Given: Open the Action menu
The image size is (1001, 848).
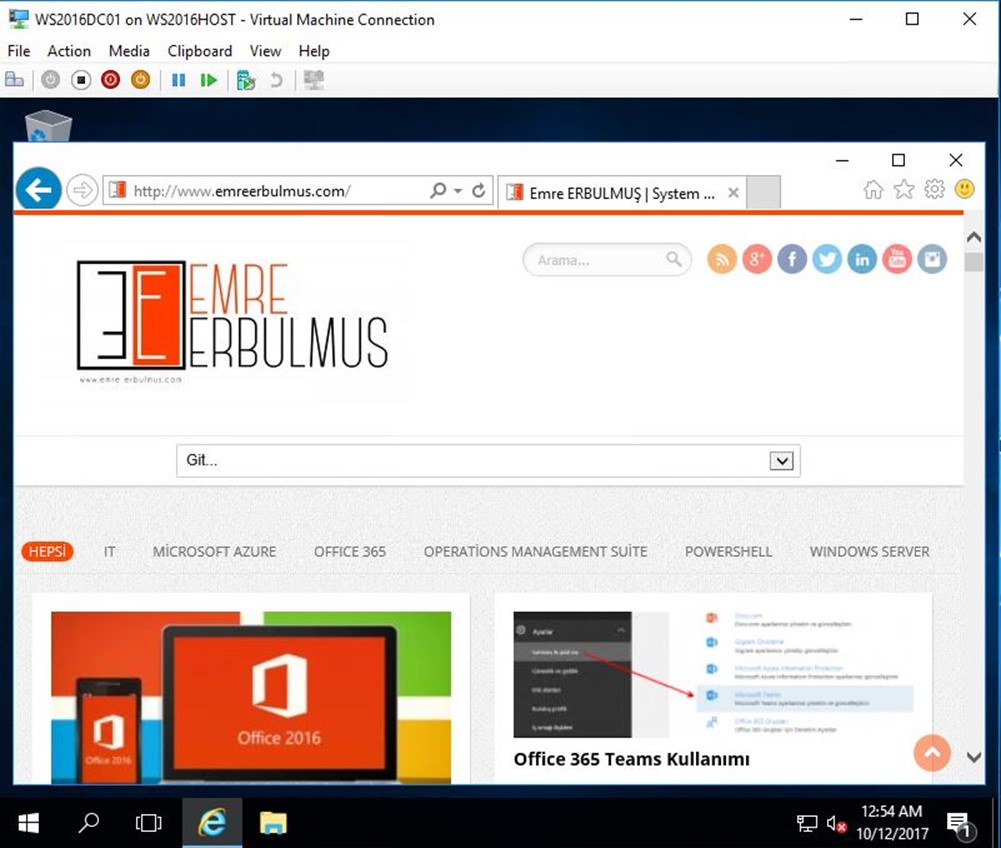Looking at the screenshot, I should (x=69, y=51).
